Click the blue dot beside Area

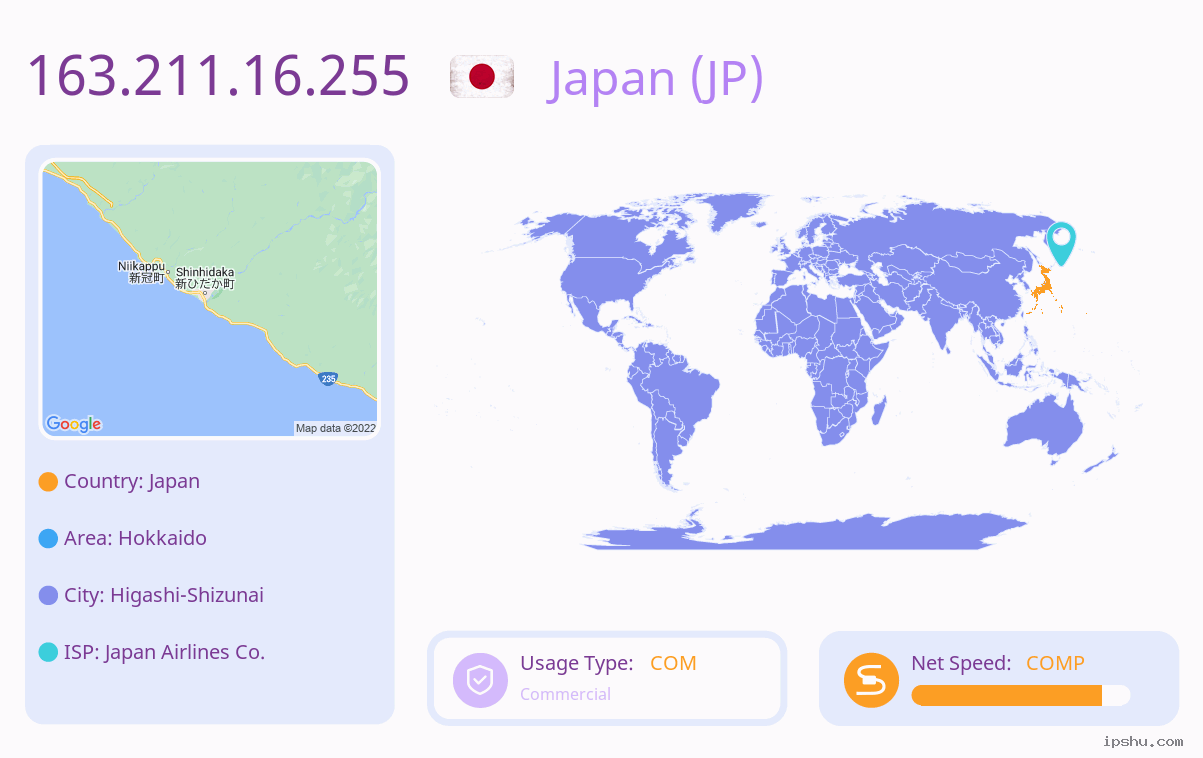[48, 538]
